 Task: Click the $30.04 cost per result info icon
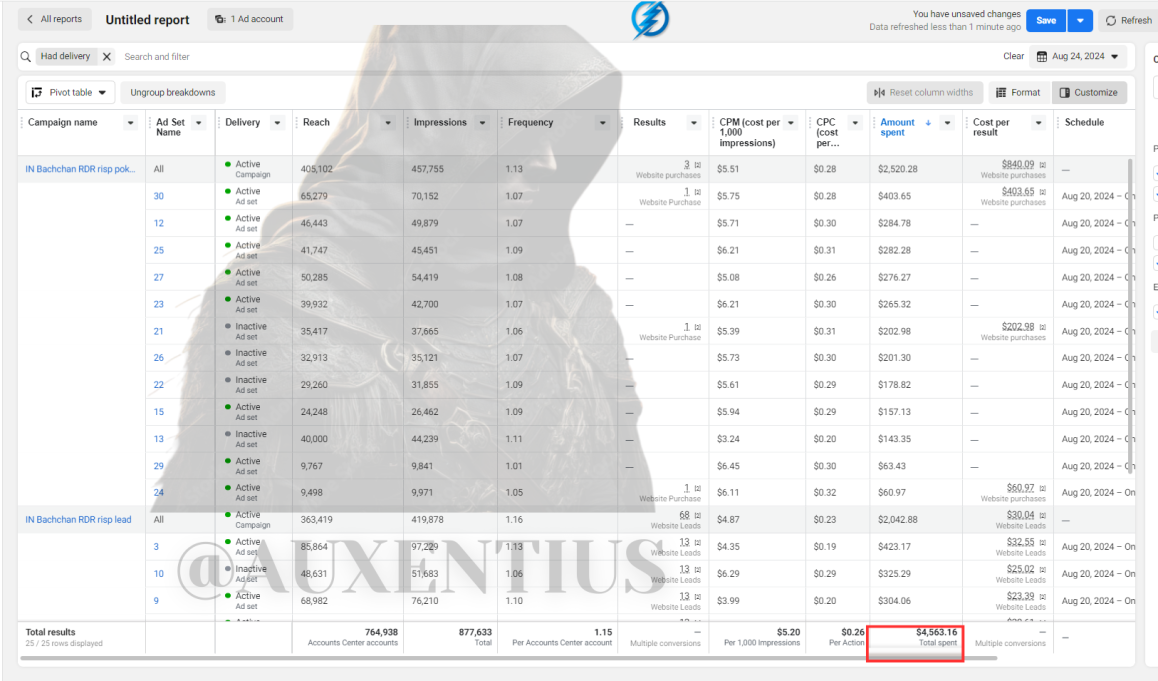click(1043, 516)
